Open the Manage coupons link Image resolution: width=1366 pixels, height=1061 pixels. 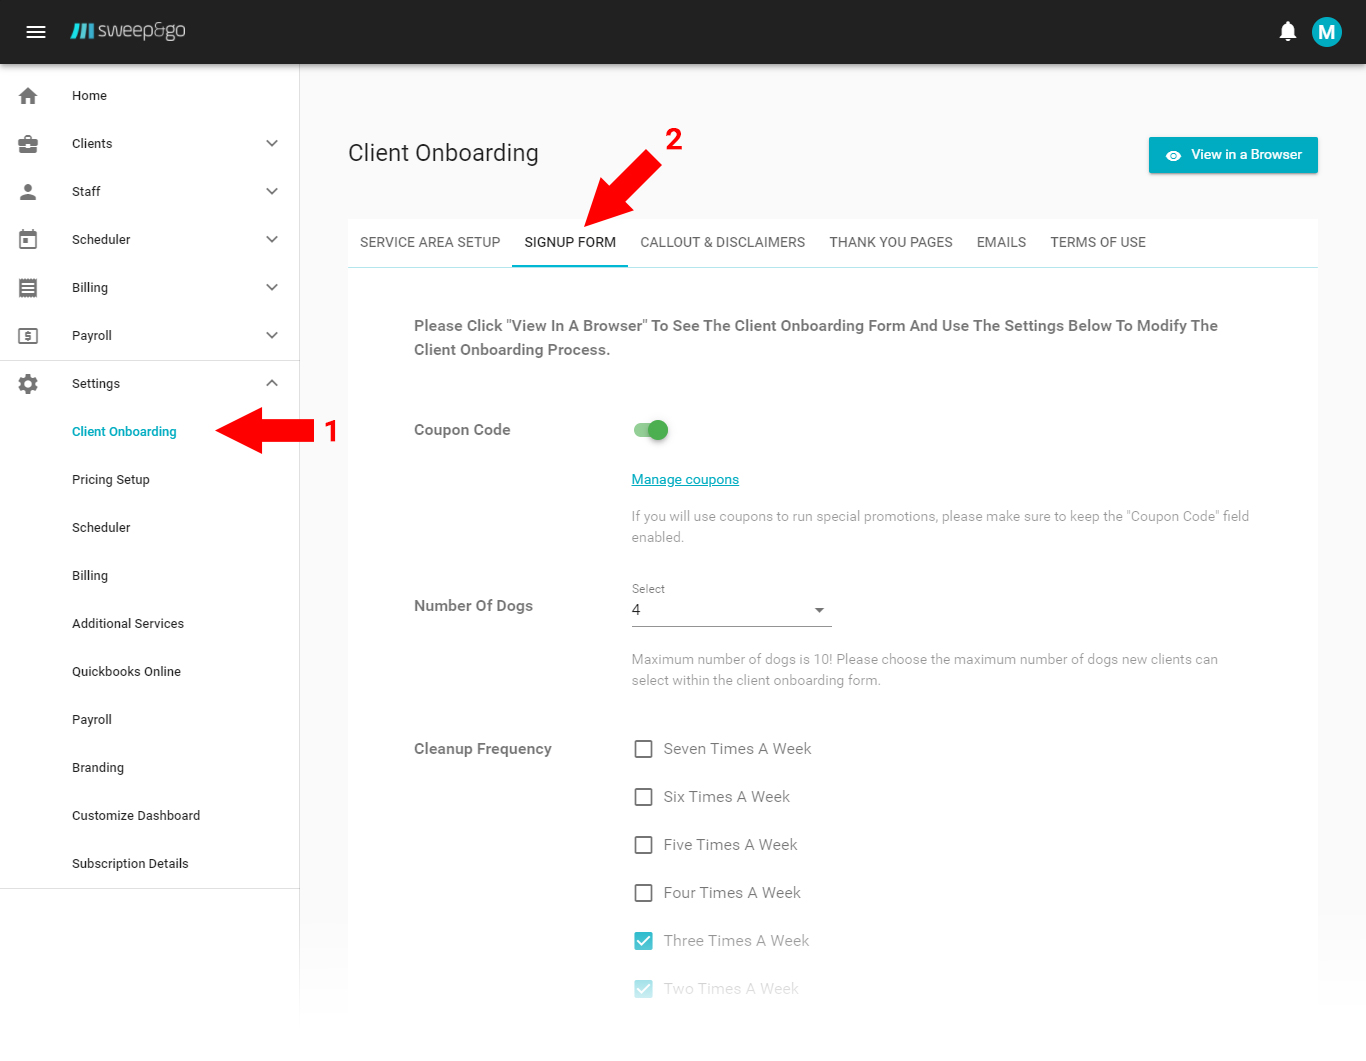(x=685, y=479)
